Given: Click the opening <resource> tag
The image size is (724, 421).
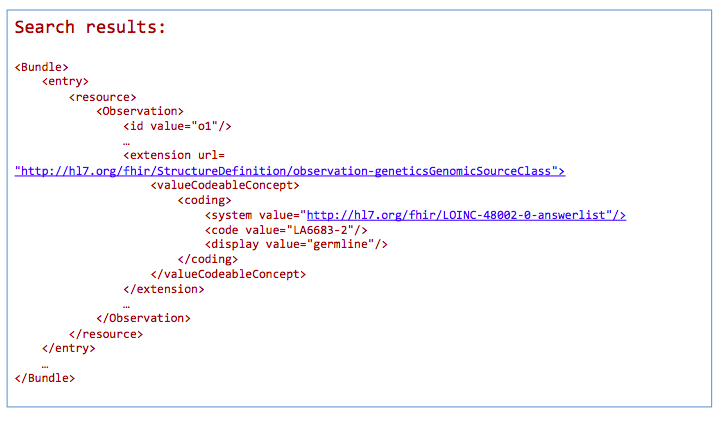Looking at the screenshot, I should tap(103, 97).
